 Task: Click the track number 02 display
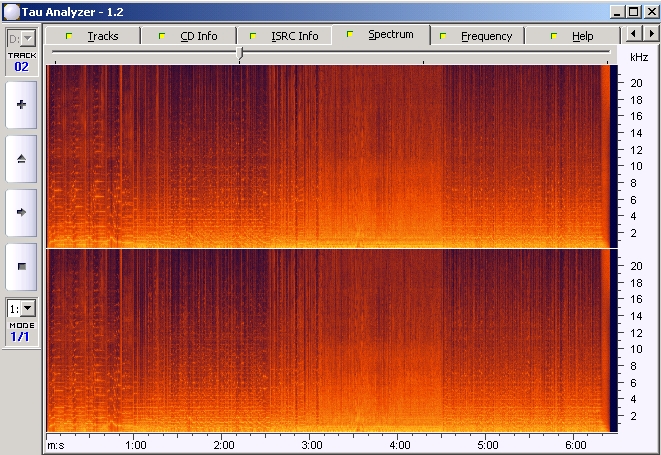click(21, 67)
